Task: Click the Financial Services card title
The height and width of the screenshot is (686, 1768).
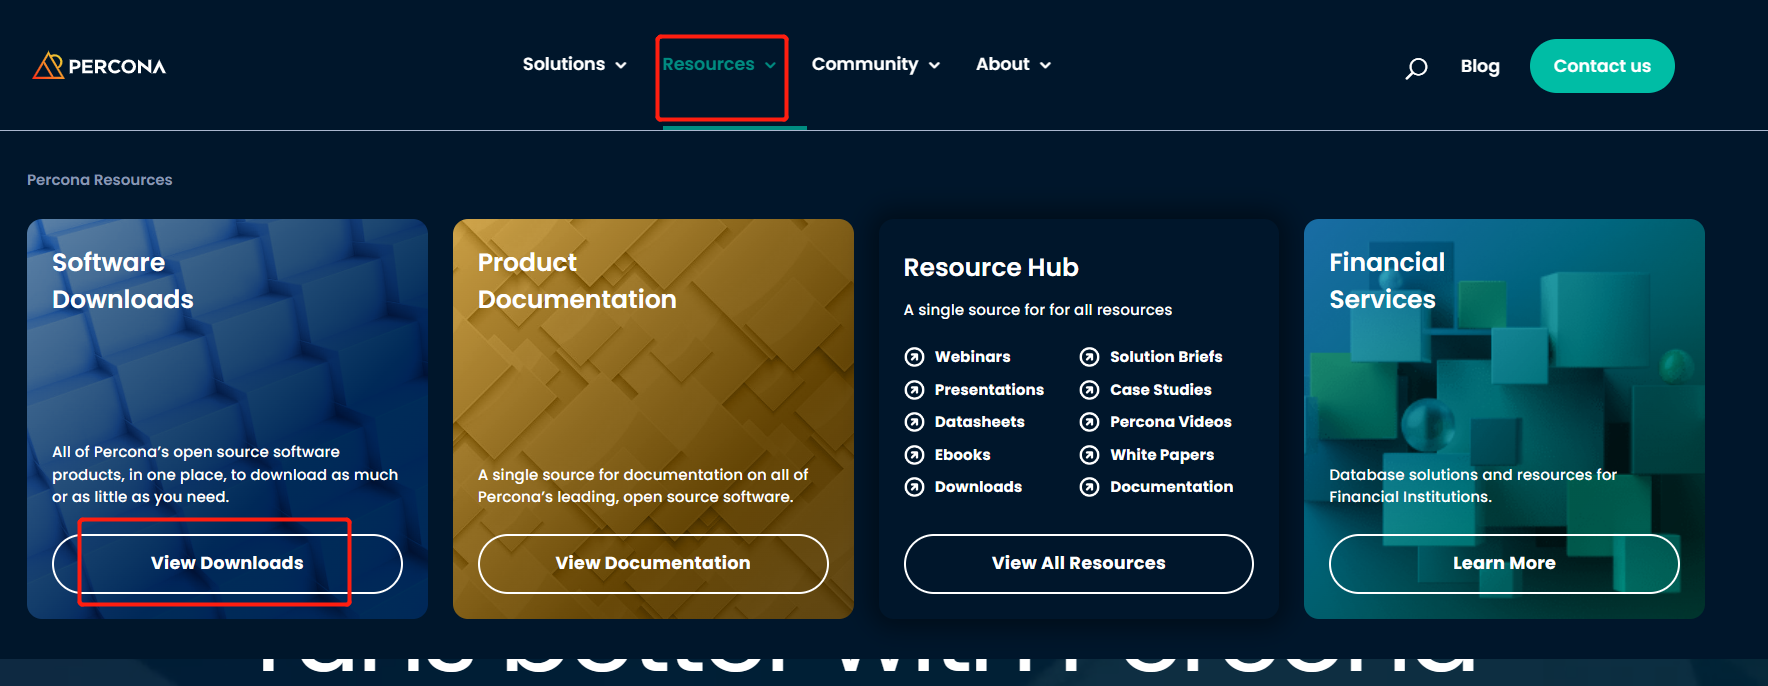Action: tap(1387, 281)
